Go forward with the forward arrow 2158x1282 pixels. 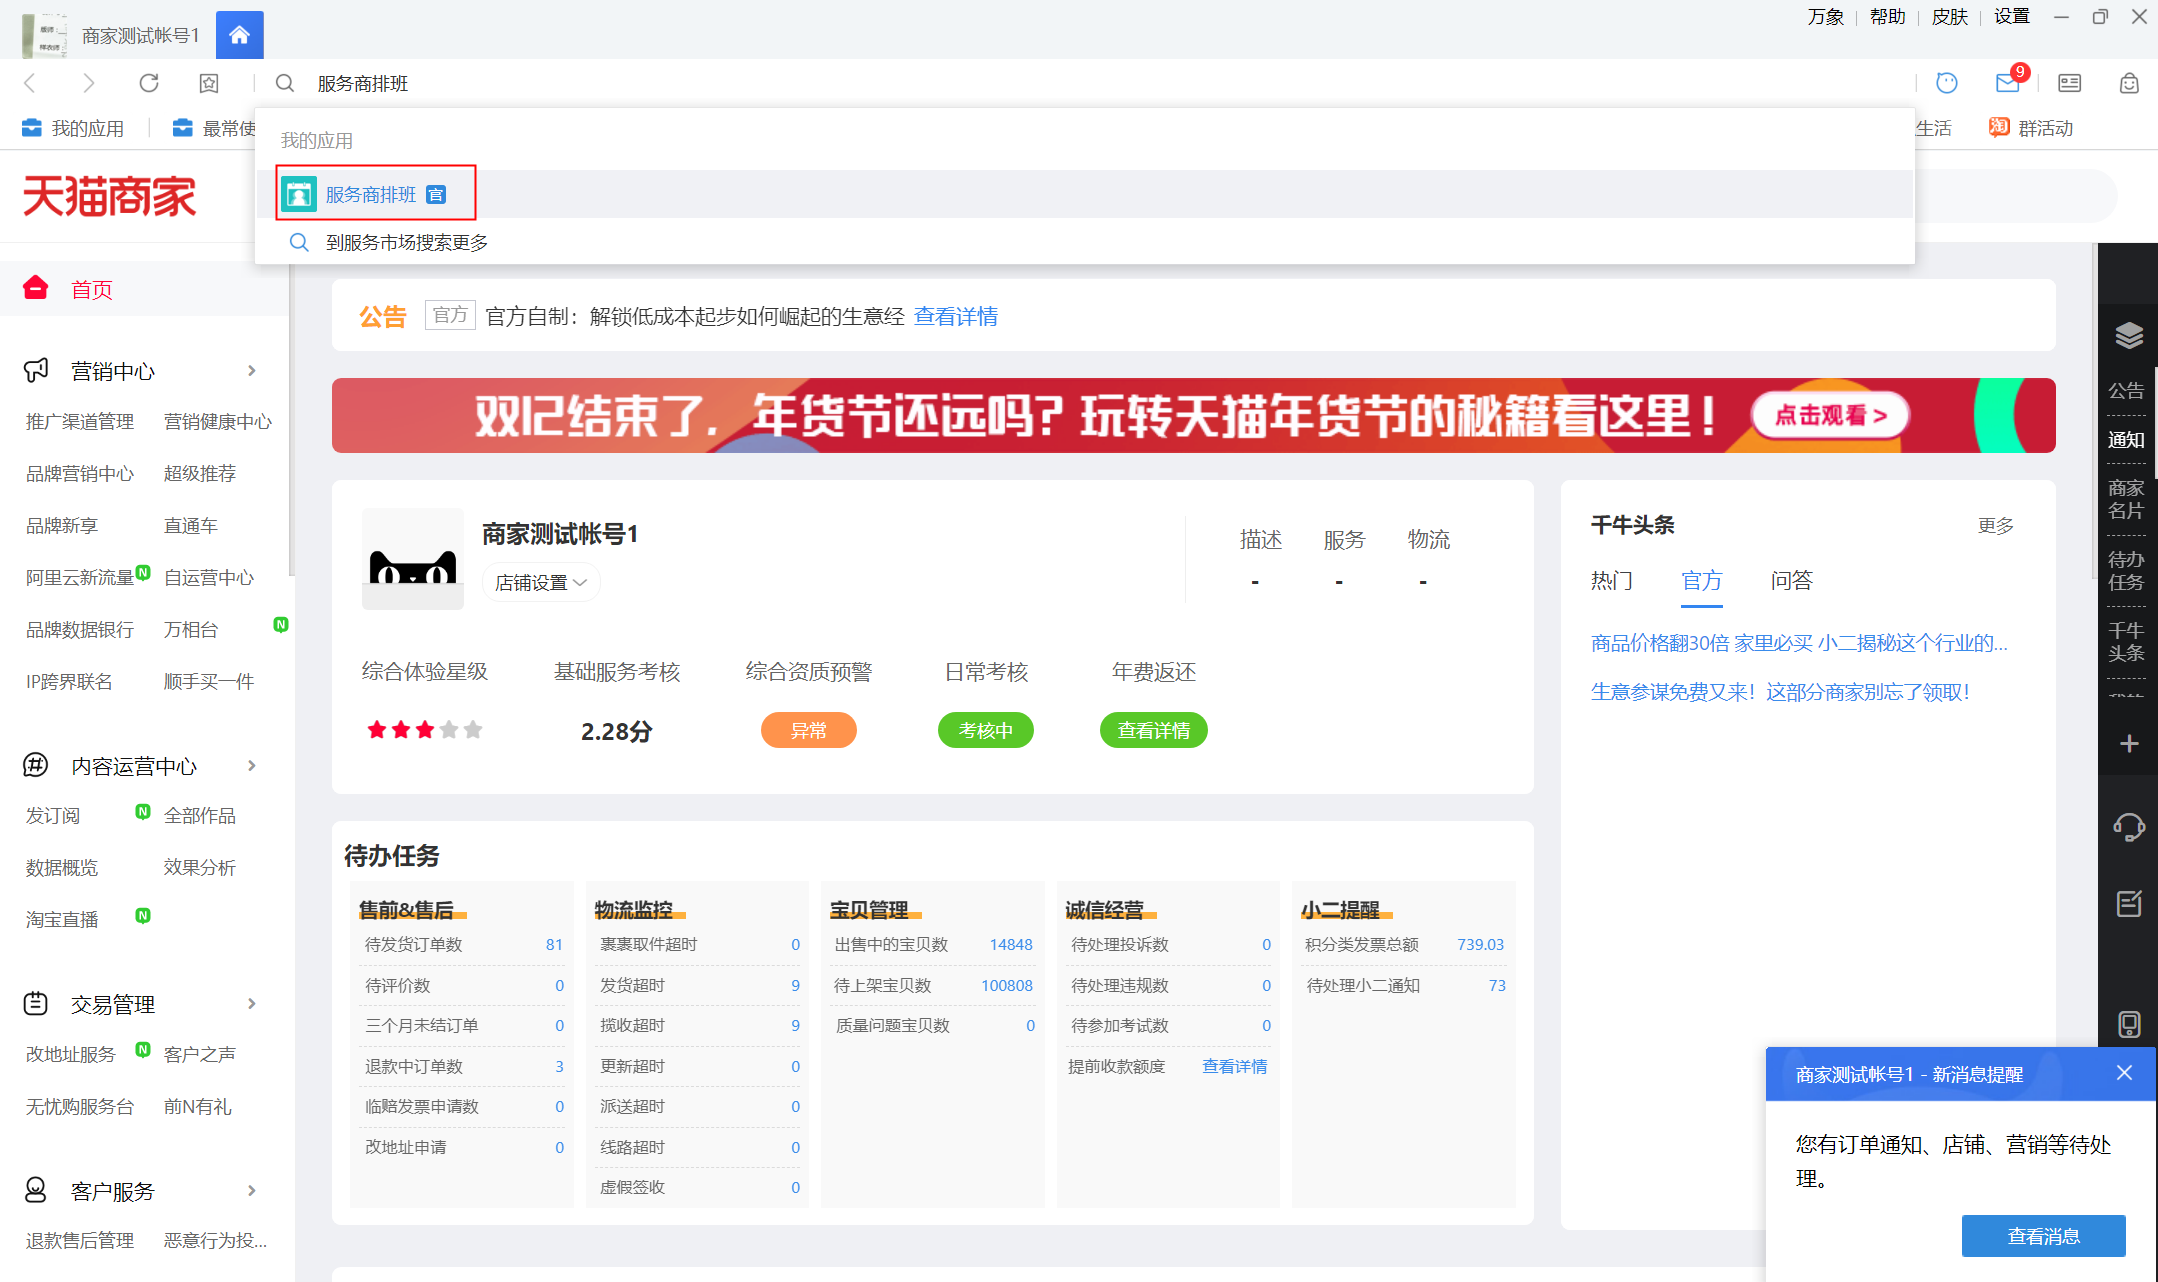point(89,83)
